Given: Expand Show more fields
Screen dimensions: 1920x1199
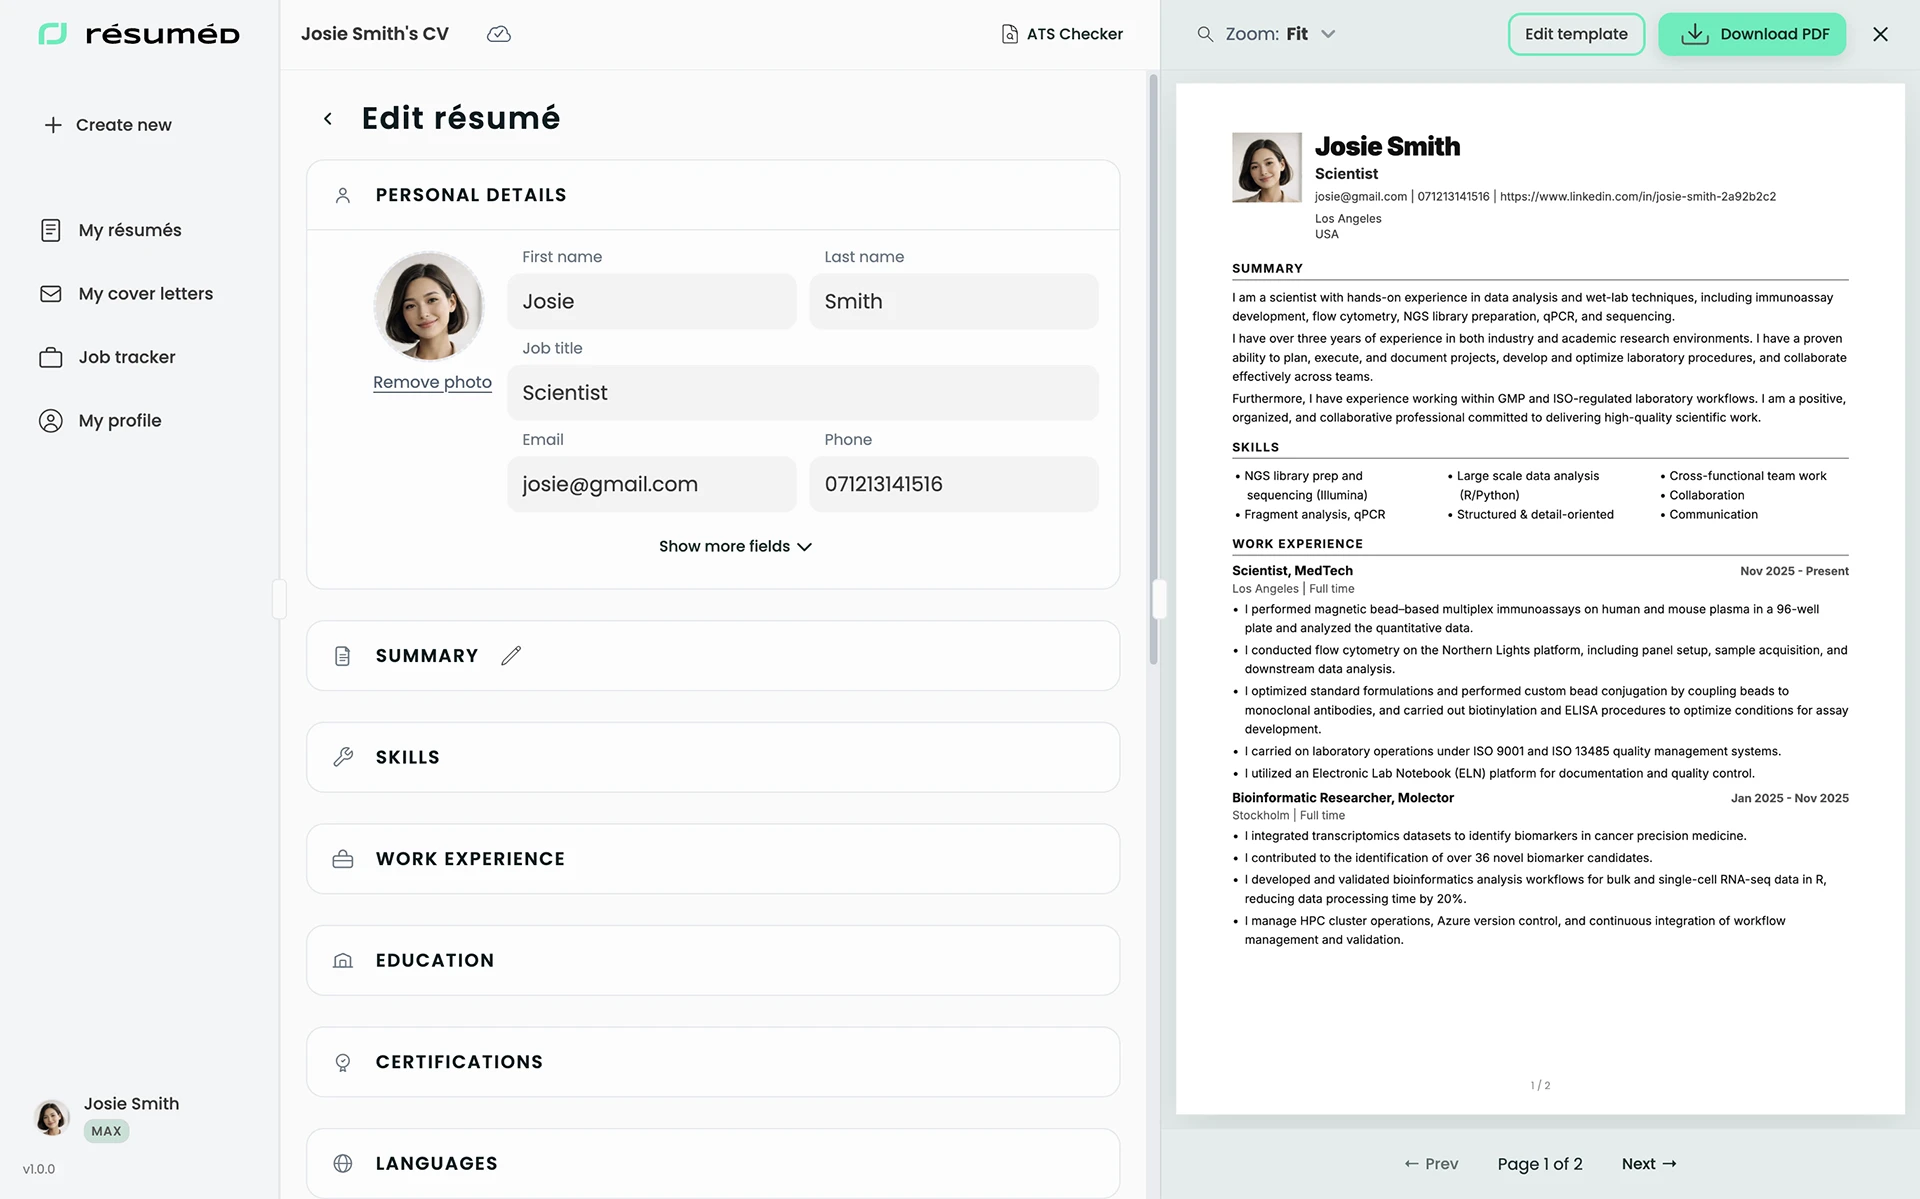Looking at the screenshot, I should coord(735,546).
